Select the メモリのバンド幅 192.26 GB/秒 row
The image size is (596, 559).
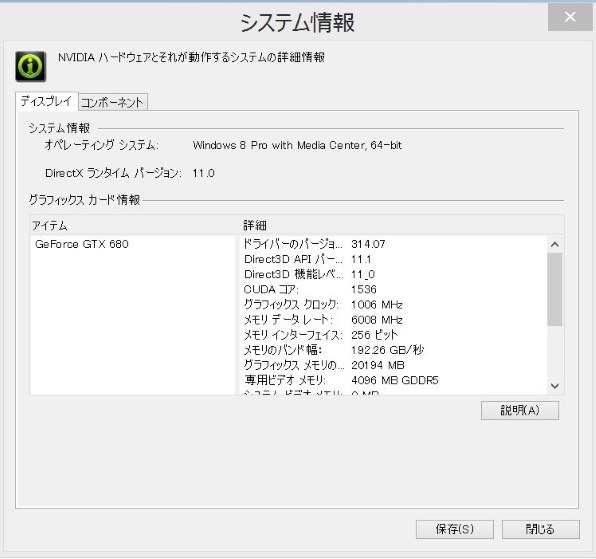point(393,350)
